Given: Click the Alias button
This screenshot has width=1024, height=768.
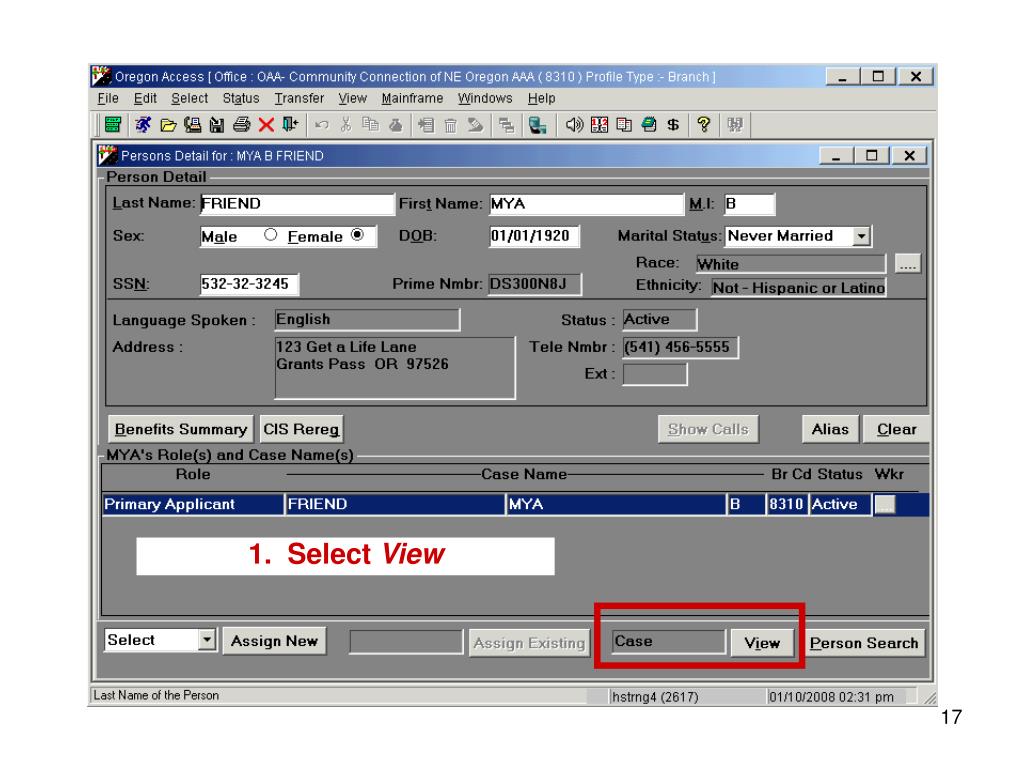Looking at the screenshot, I should (x=830, y=429).
